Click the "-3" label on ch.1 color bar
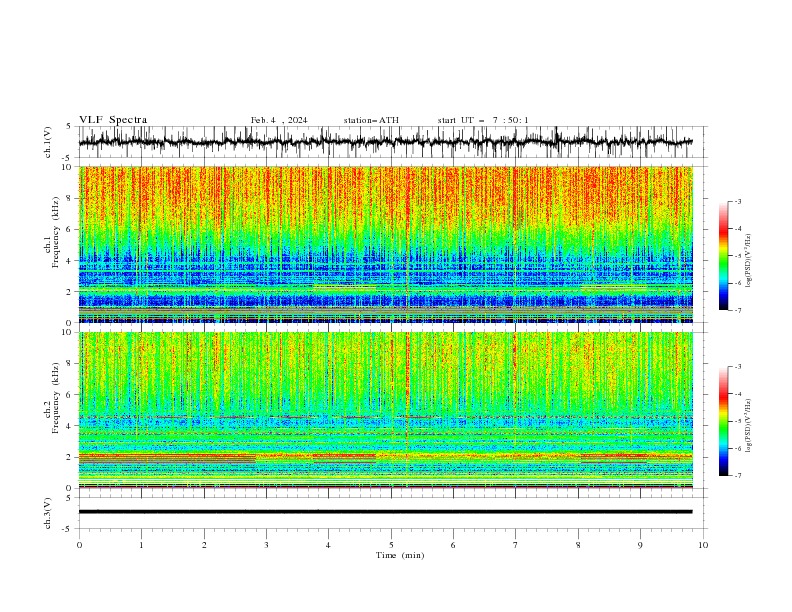This screenshot has width=792, height=612. coord(737,201)
